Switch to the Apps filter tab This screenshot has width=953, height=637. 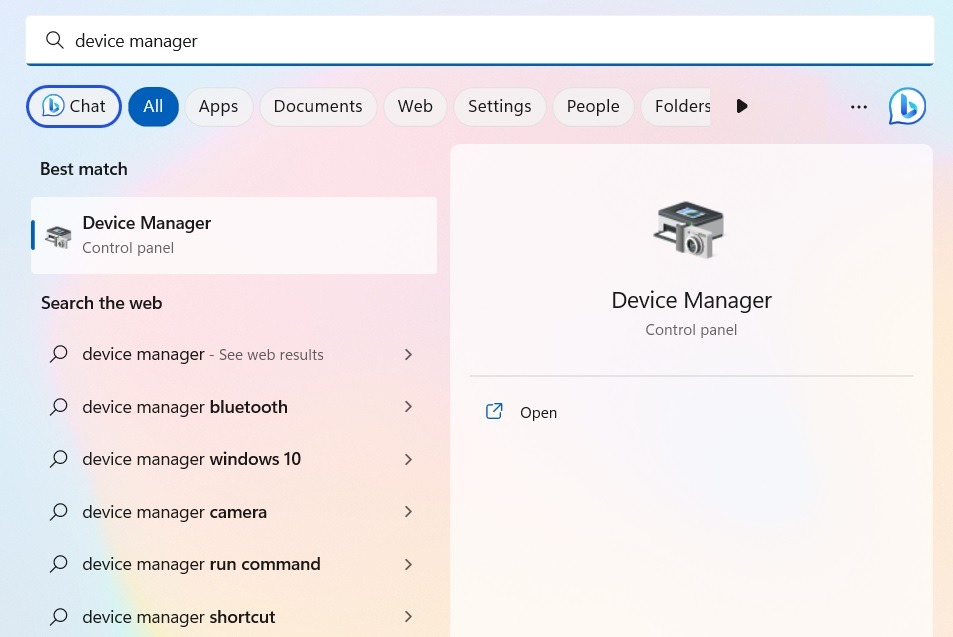(218, 106)
